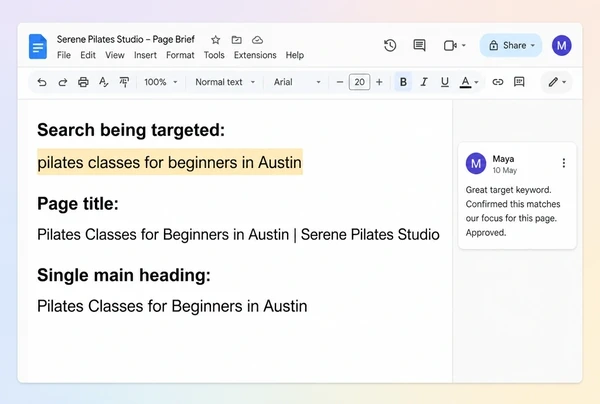The width and height of the screenshot is (600, 404).
Task: Add a comment from the toolbar
Action: 519,82
